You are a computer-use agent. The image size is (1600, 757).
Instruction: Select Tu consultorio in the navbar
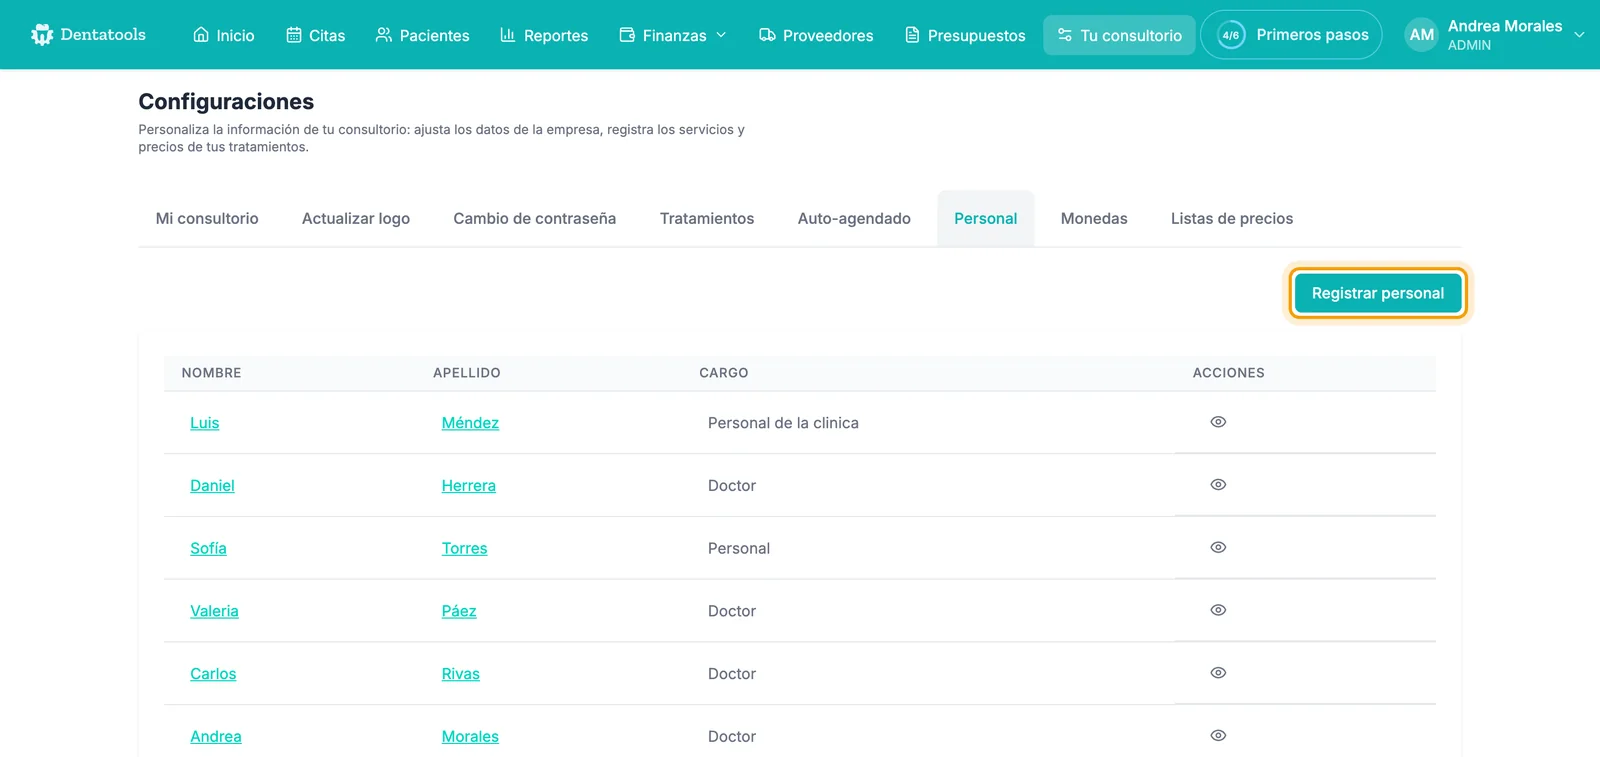click(x=1119, y=35)
